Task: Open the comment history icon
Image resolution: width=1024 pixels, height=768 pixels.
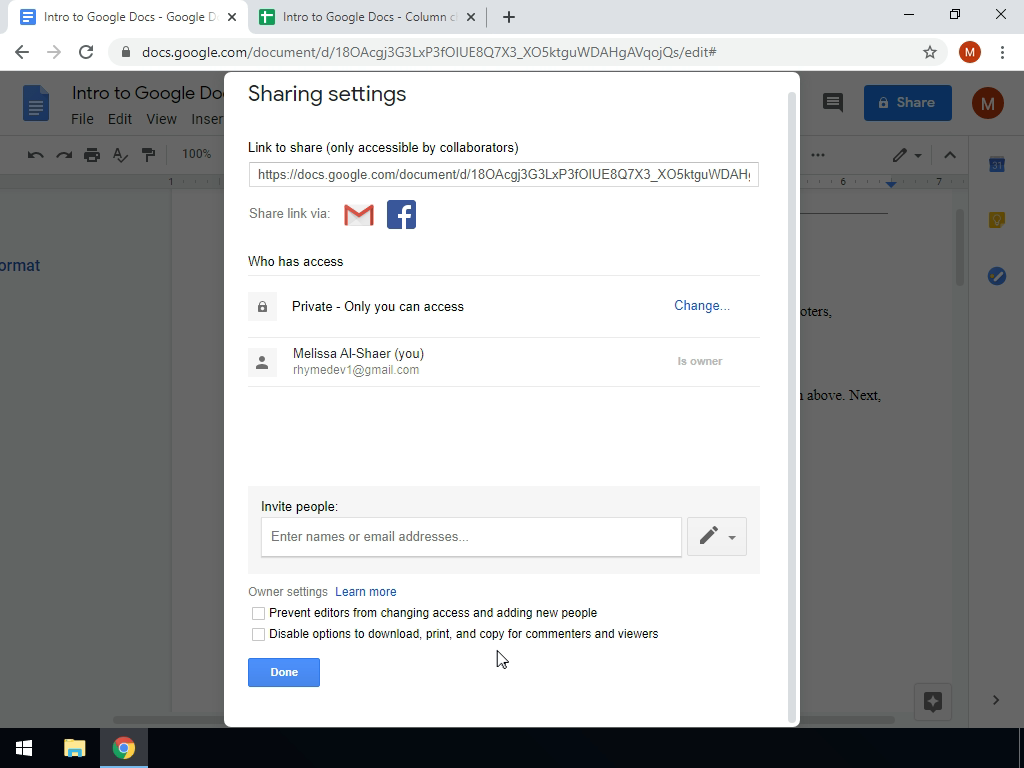Action: (x=833, y=103)
